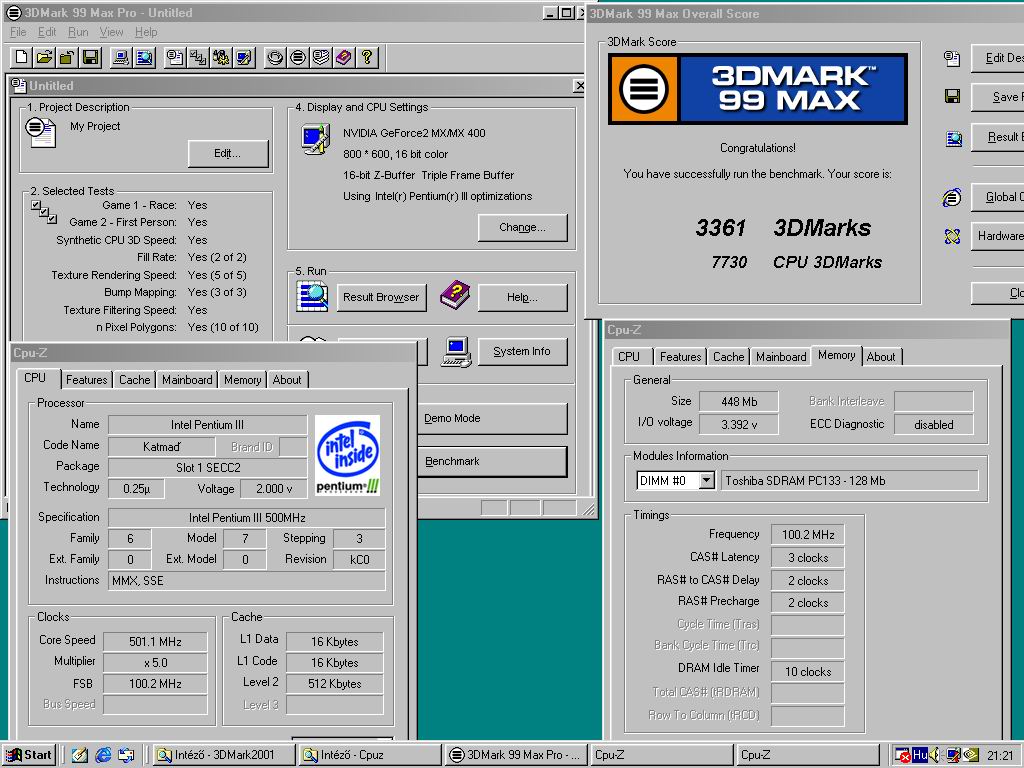
Task: Open the Edit menu
Action: 47,32
